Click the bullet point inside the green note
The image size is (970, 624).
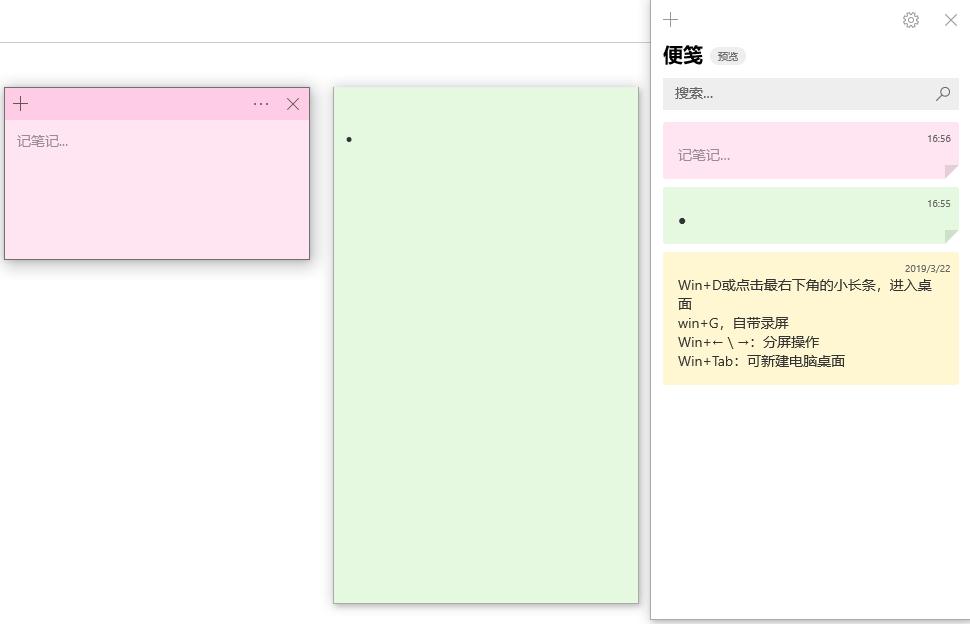coord(349,139)
